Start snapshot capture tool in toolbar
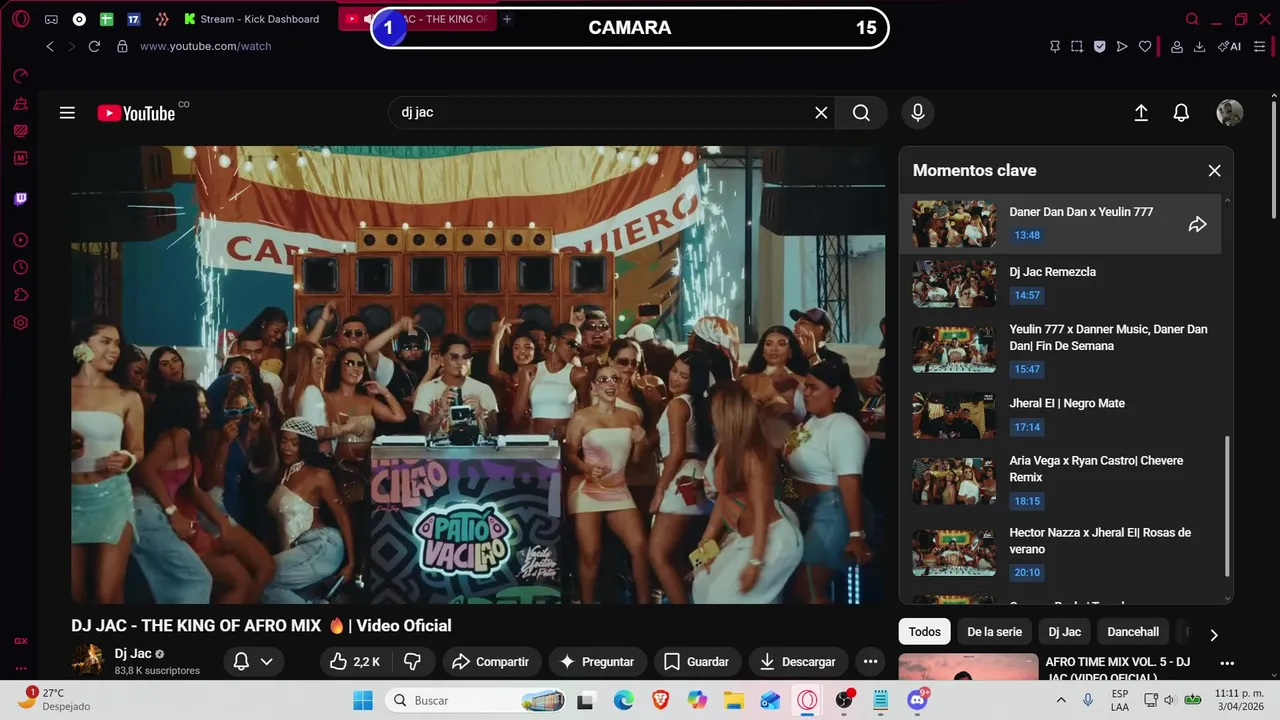 tap(1077, 46)
